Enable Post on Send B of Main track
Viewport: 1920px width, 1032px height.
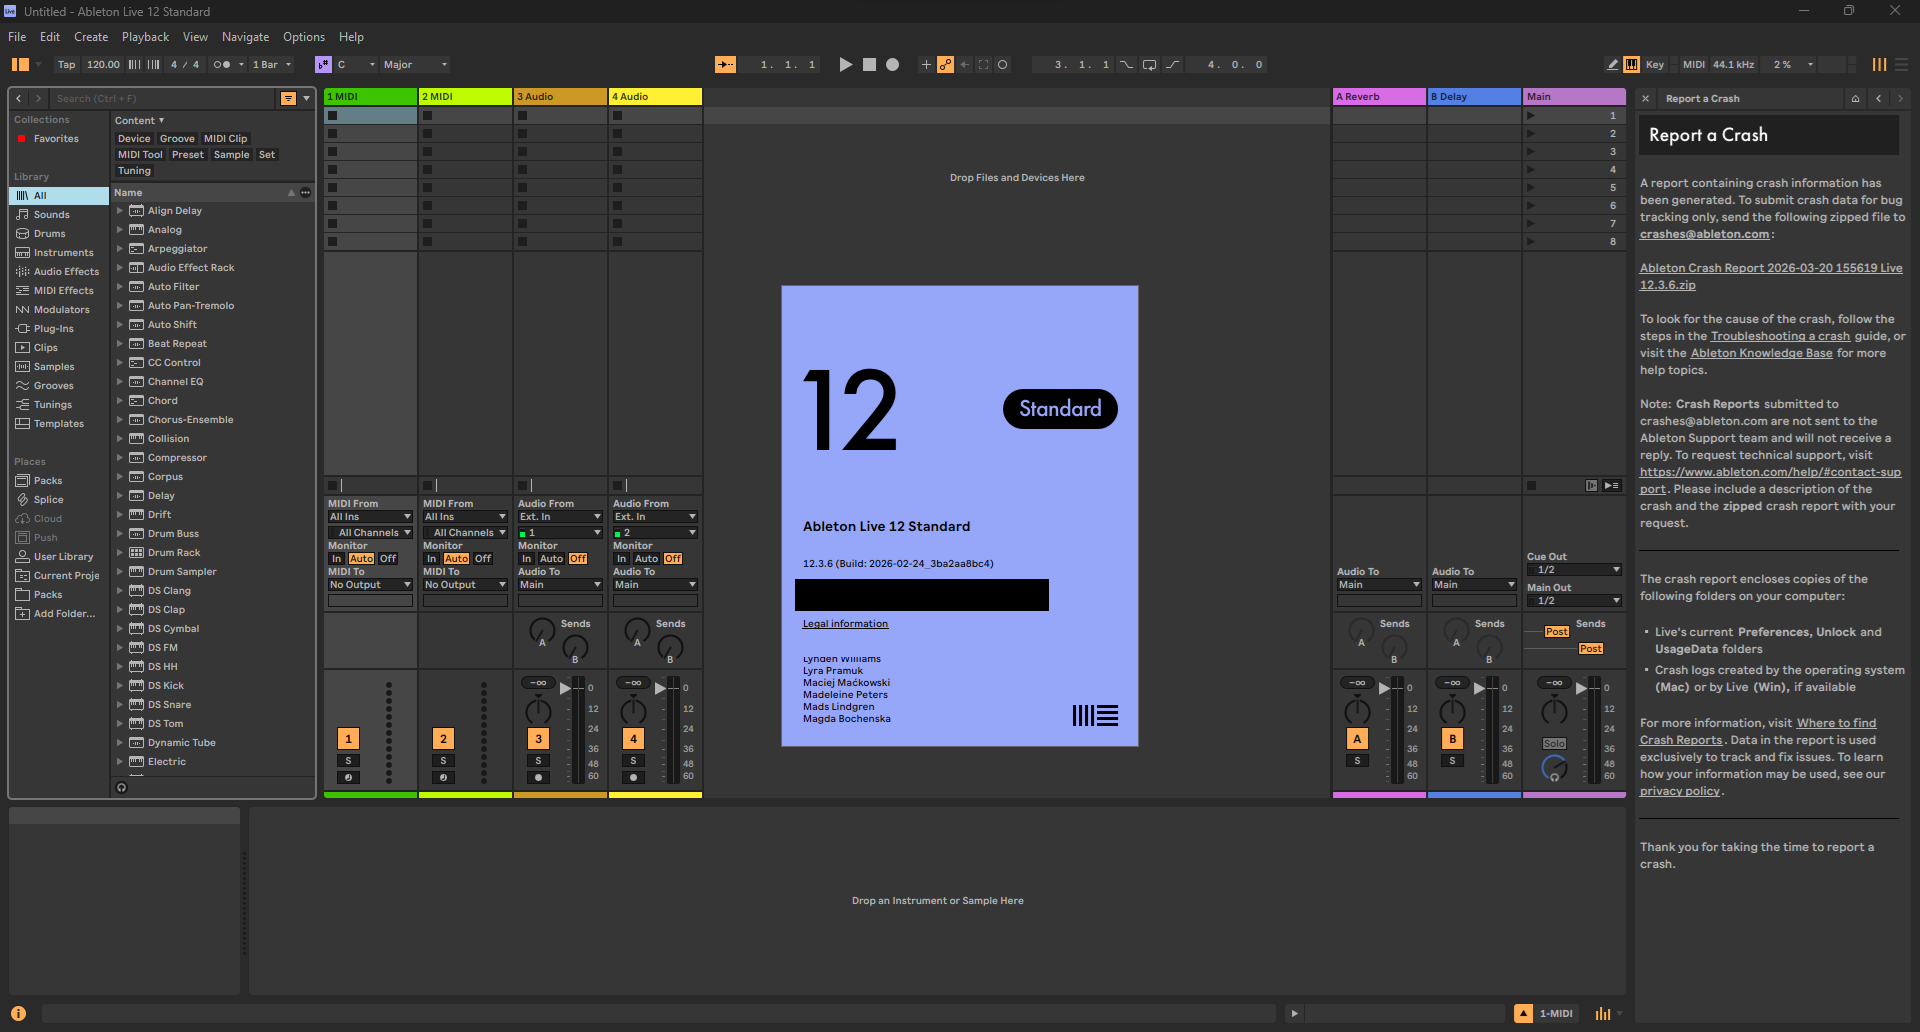pos(1590,648)
